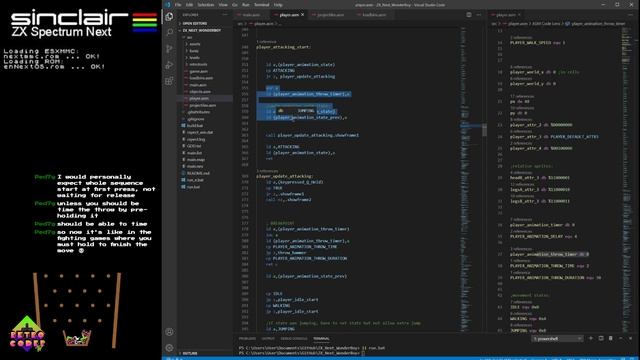Open the Edit menu
The image size is (640, 360).
click(x=189, y=5)
